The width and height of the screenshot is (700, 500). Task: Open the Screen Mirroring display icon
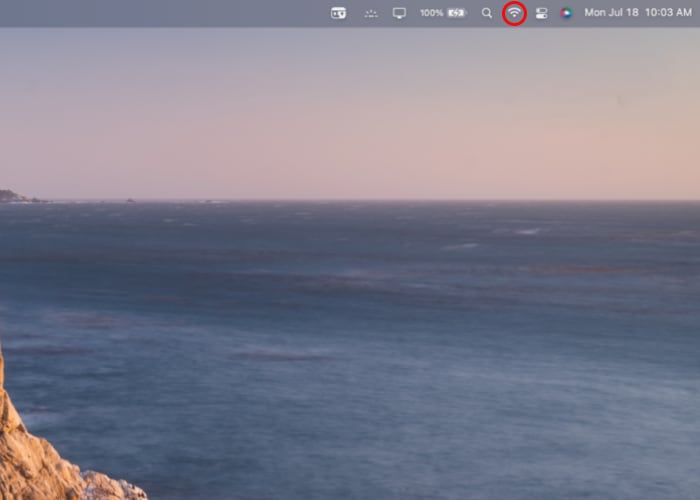[399, 13]
